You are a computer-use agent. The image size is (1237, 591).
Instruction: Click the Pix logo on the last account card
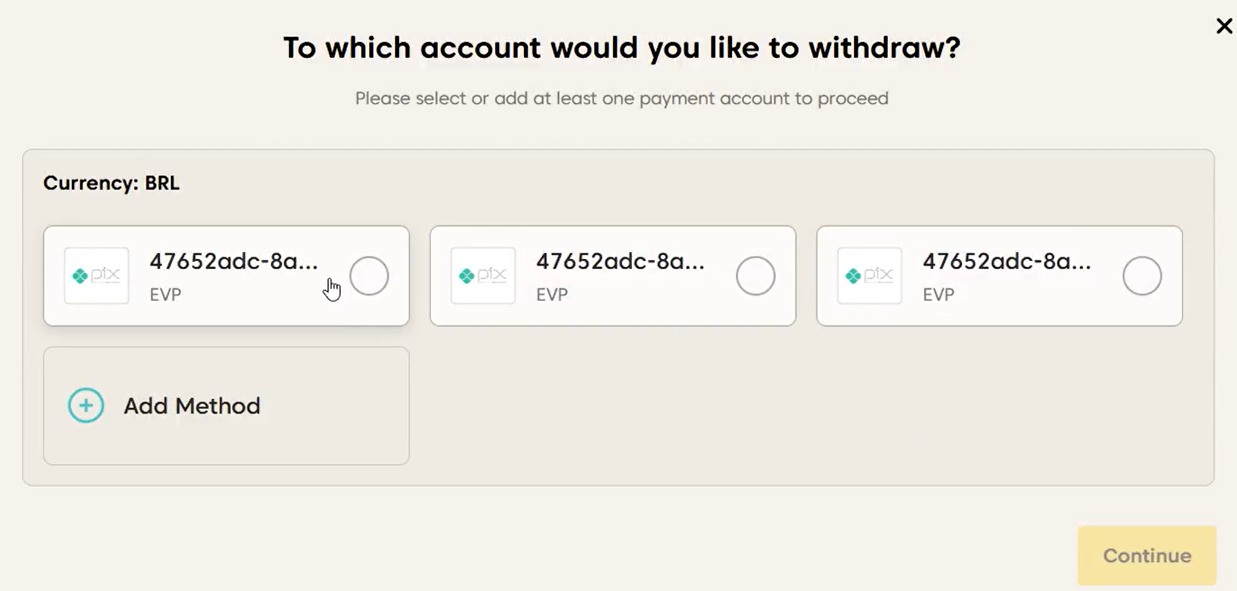tap(869, 276)
